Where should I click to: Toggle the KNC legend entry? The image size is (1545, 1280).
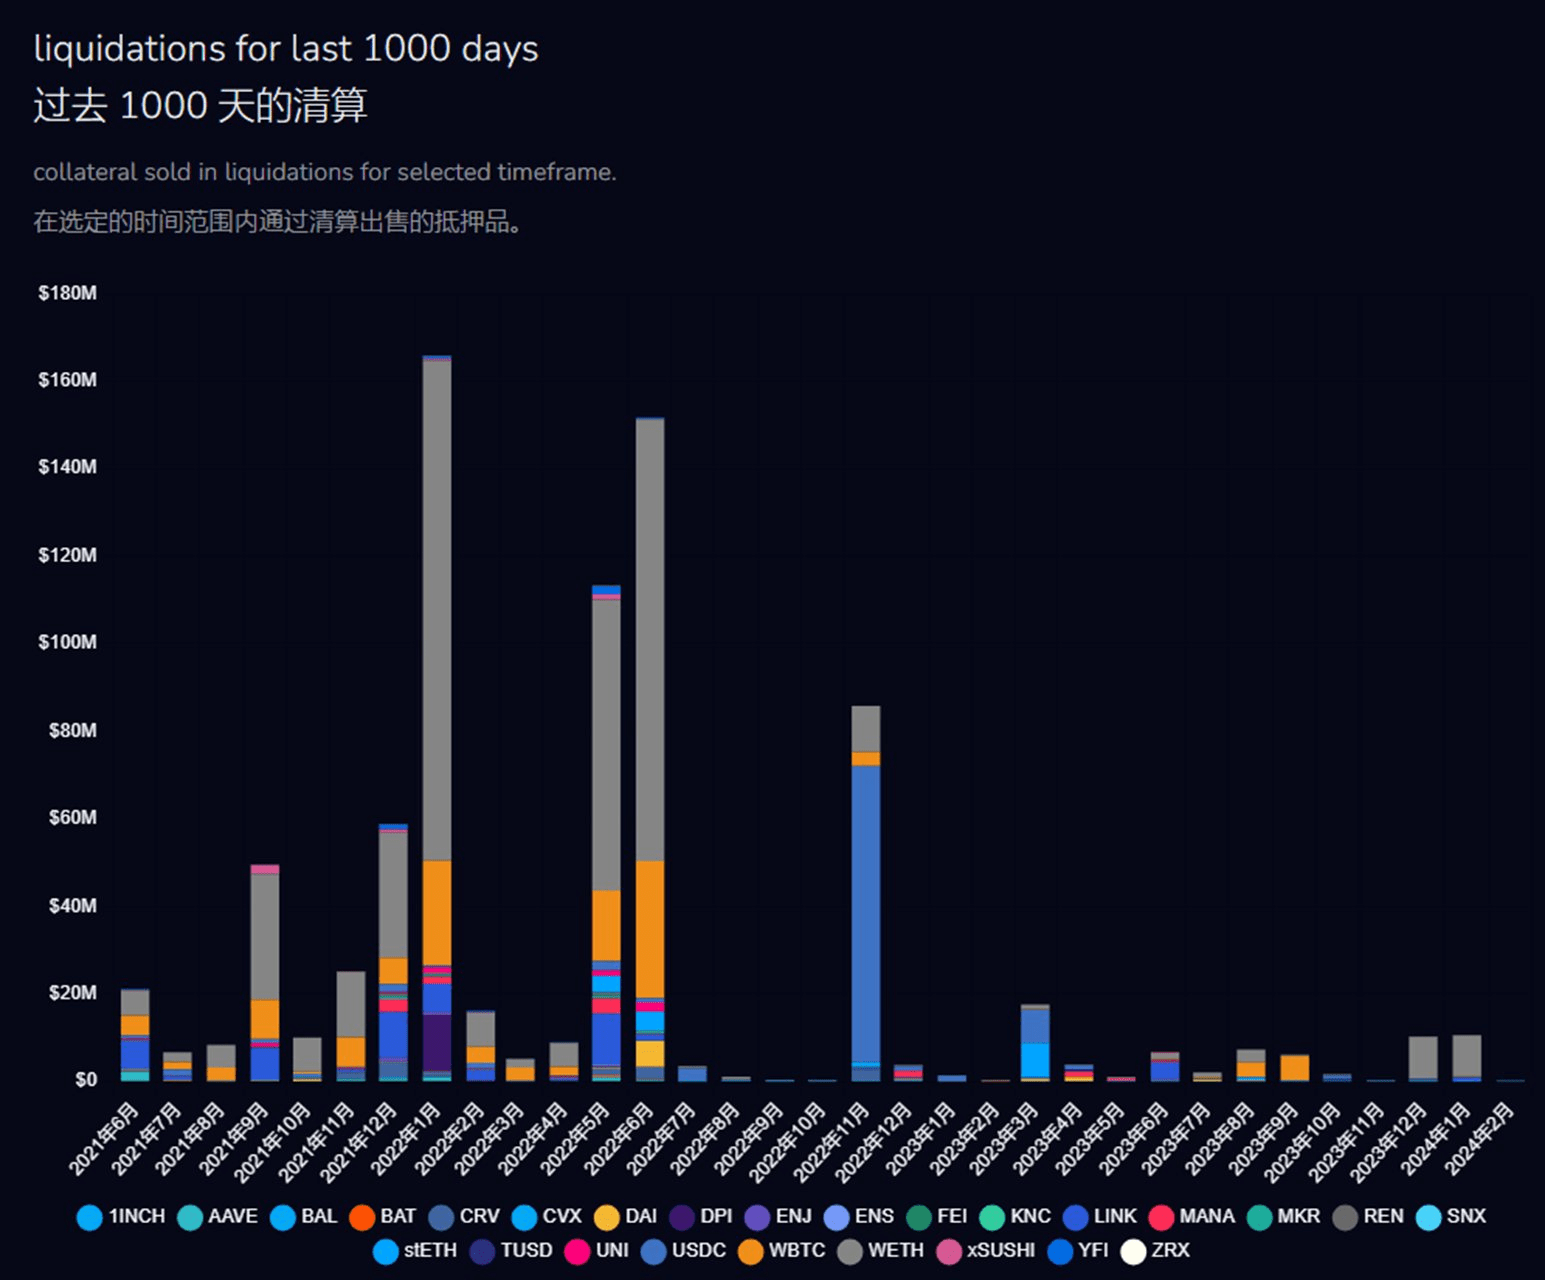click(1015, 1217)
